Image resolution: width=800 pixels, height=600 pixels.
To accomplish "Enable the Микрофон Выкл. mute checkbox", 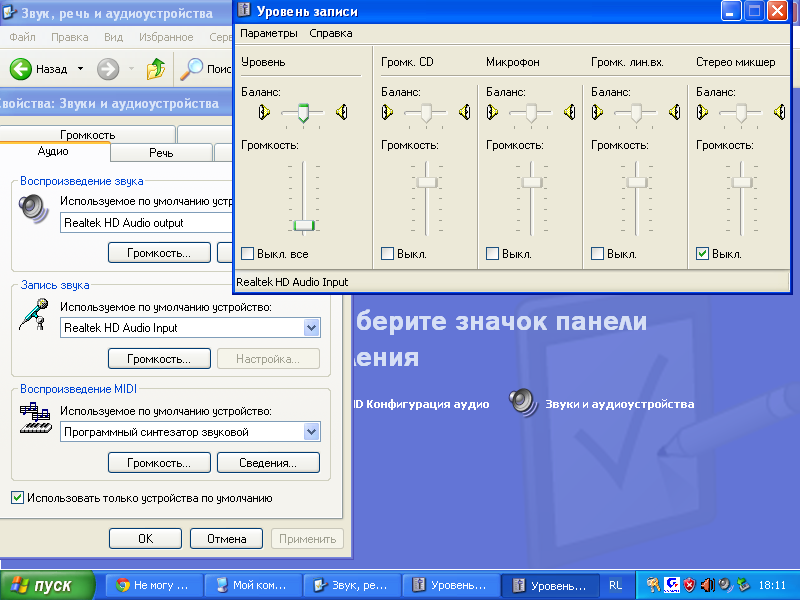I will point(492,254).
